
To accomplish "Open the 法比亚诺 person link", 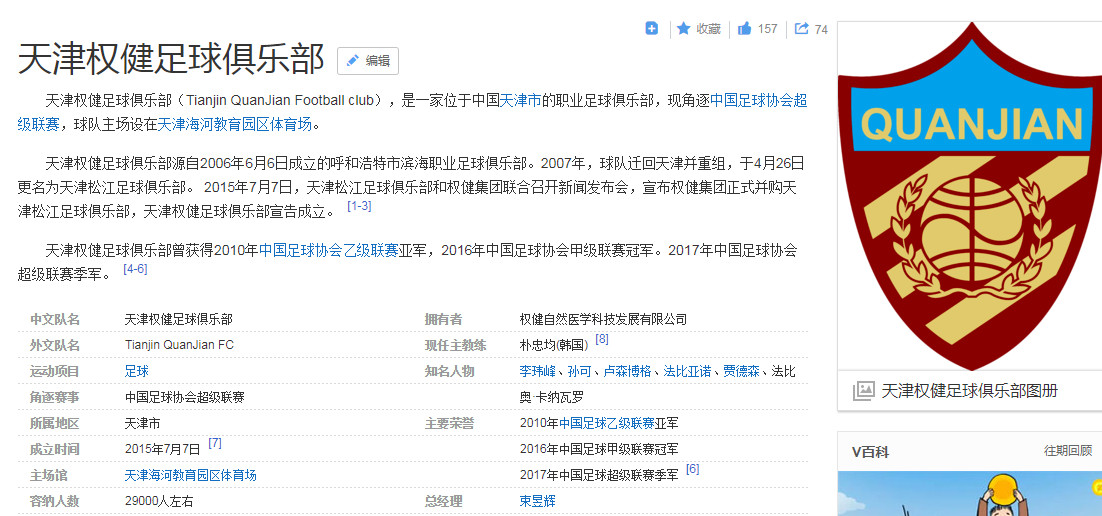I will point(687,371).
